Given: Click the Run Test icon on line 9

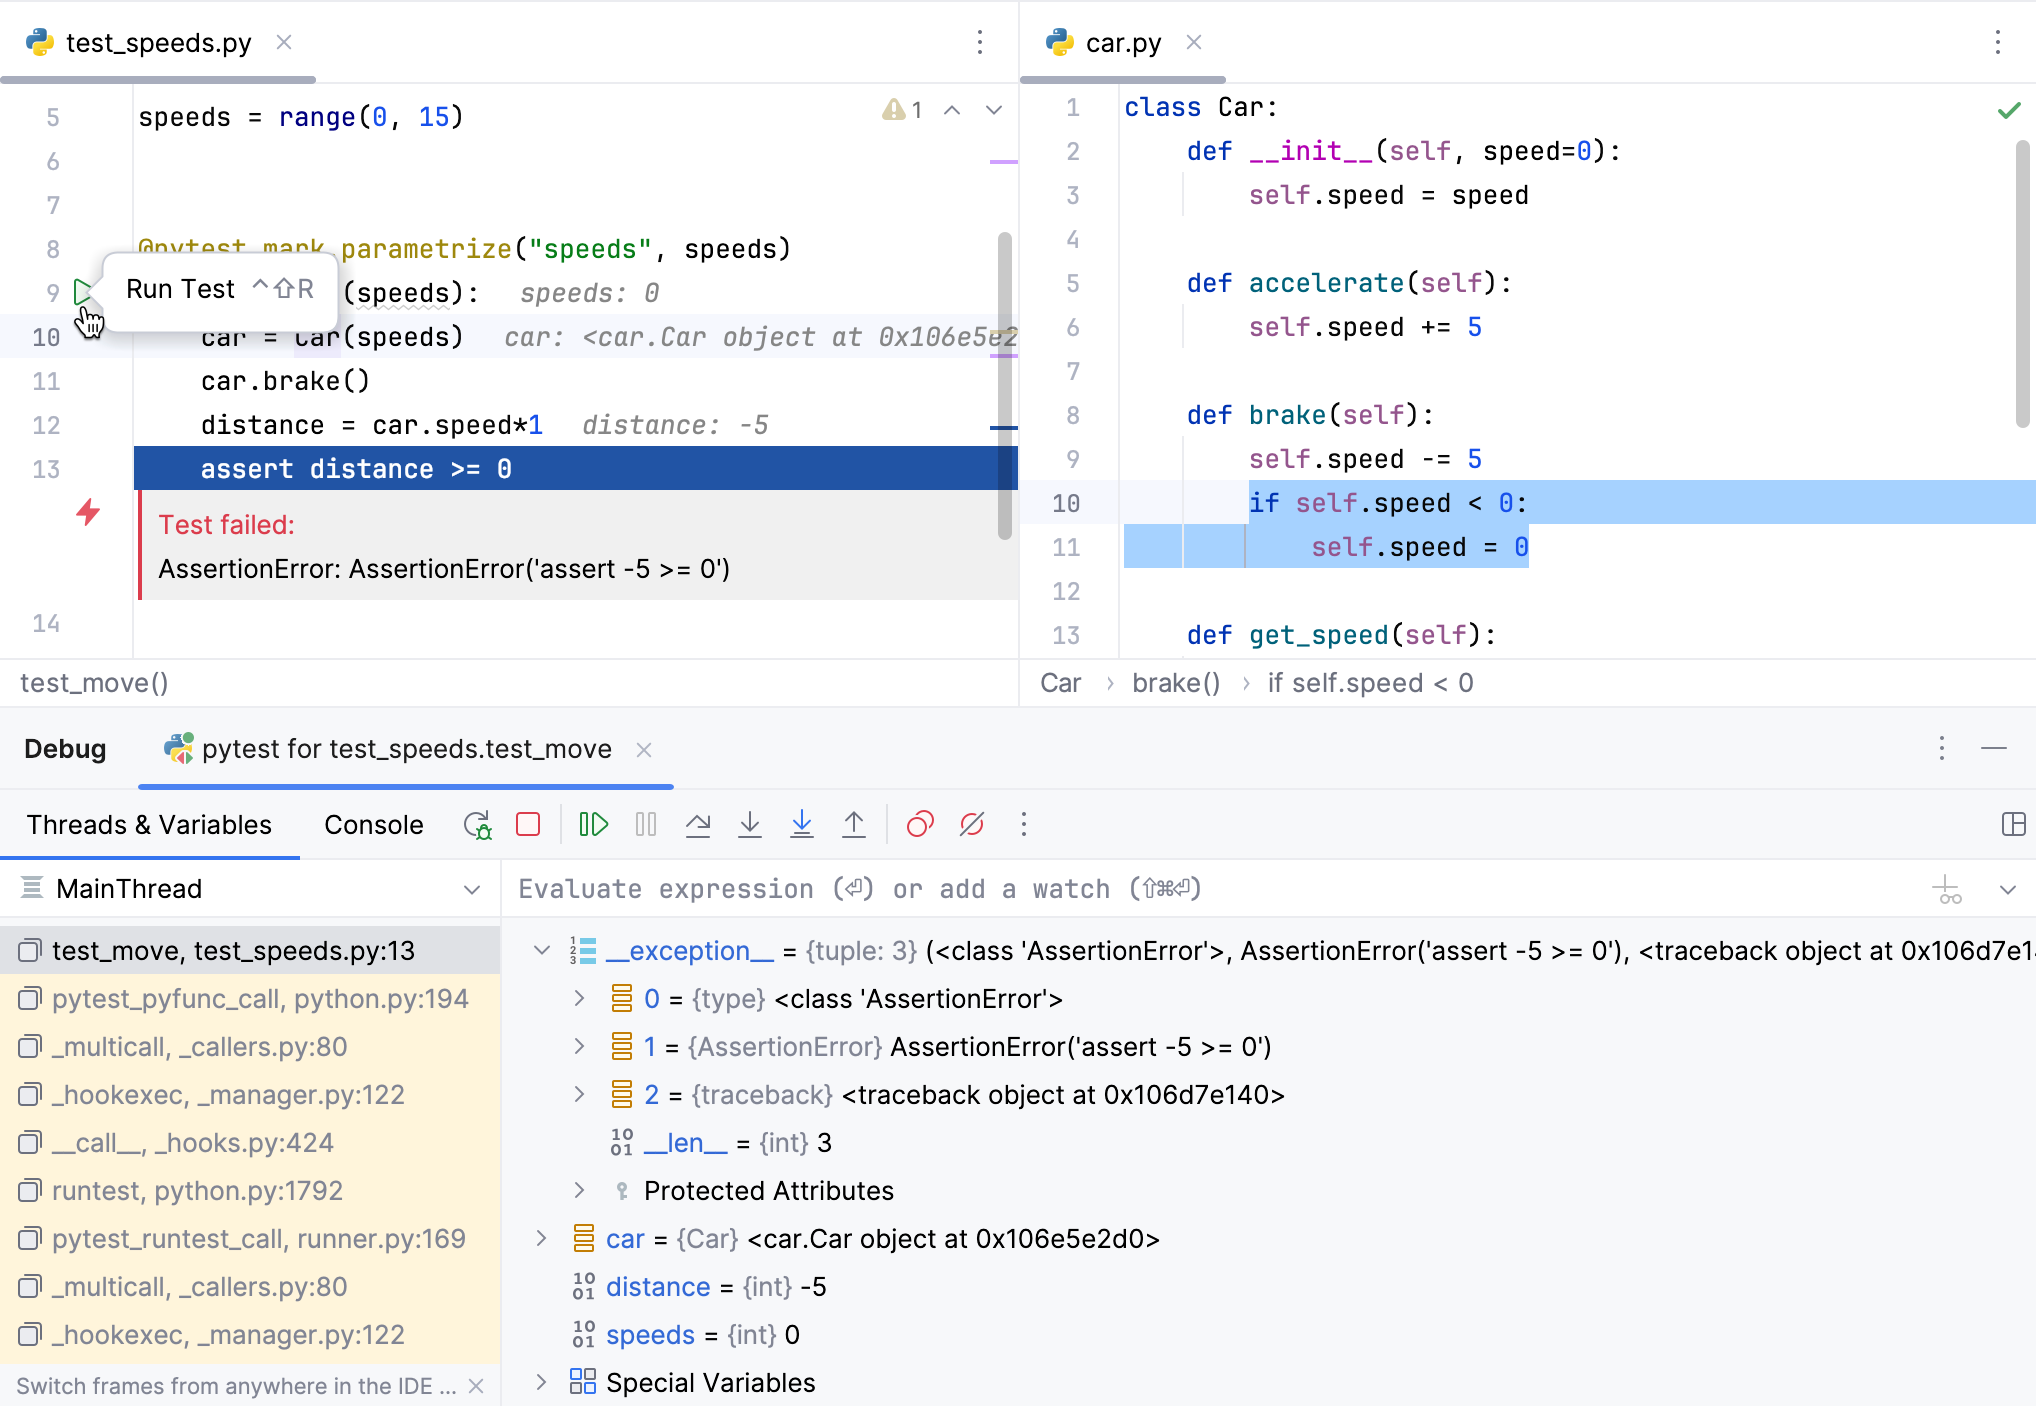Looking at the screenshot, I should tap(85, 291).
